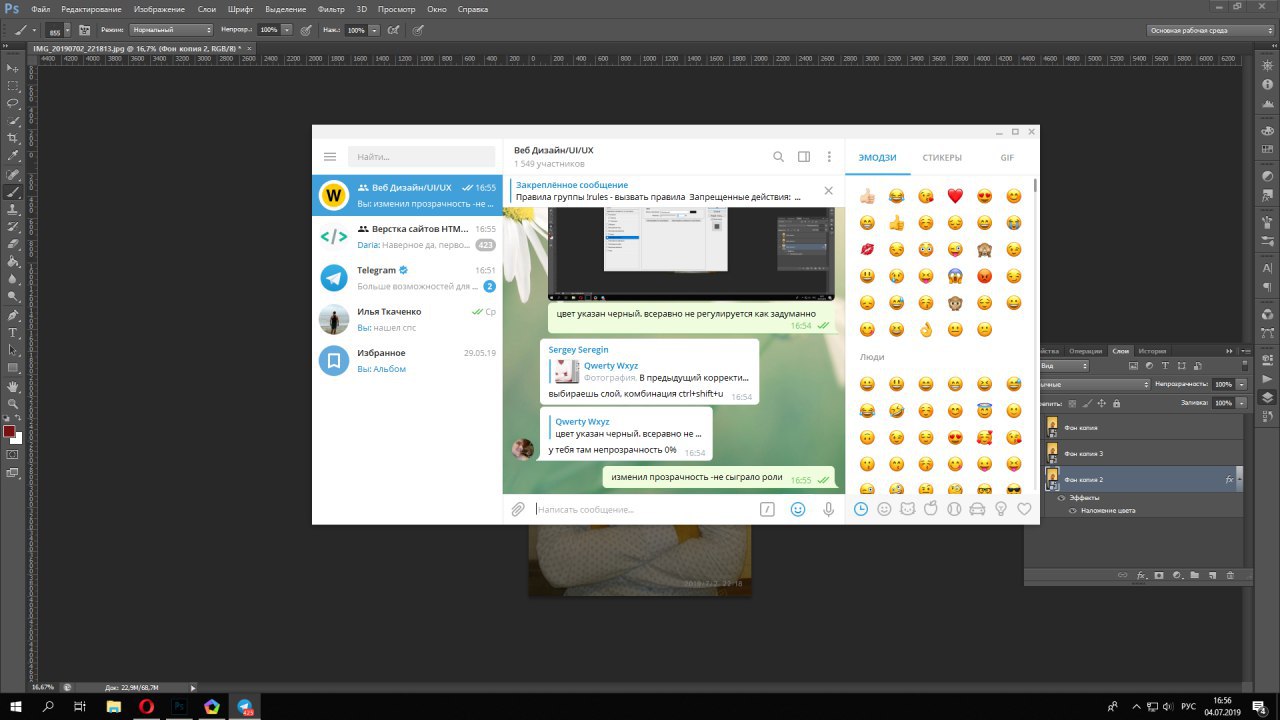Viewport: 1280px width, 720px height.
Task: Toggle Telegram side panel icon in chat header
Action: coord(804,157)
